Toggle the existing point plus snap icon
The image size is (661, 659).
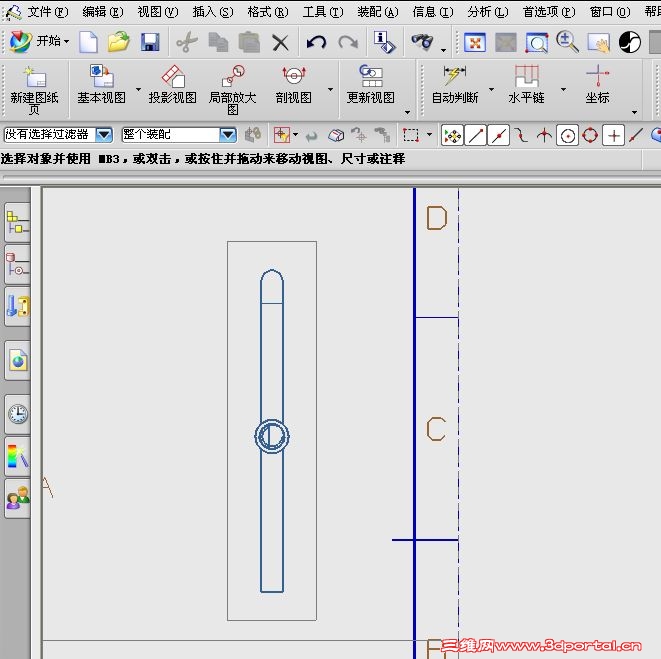coord(613,136)
